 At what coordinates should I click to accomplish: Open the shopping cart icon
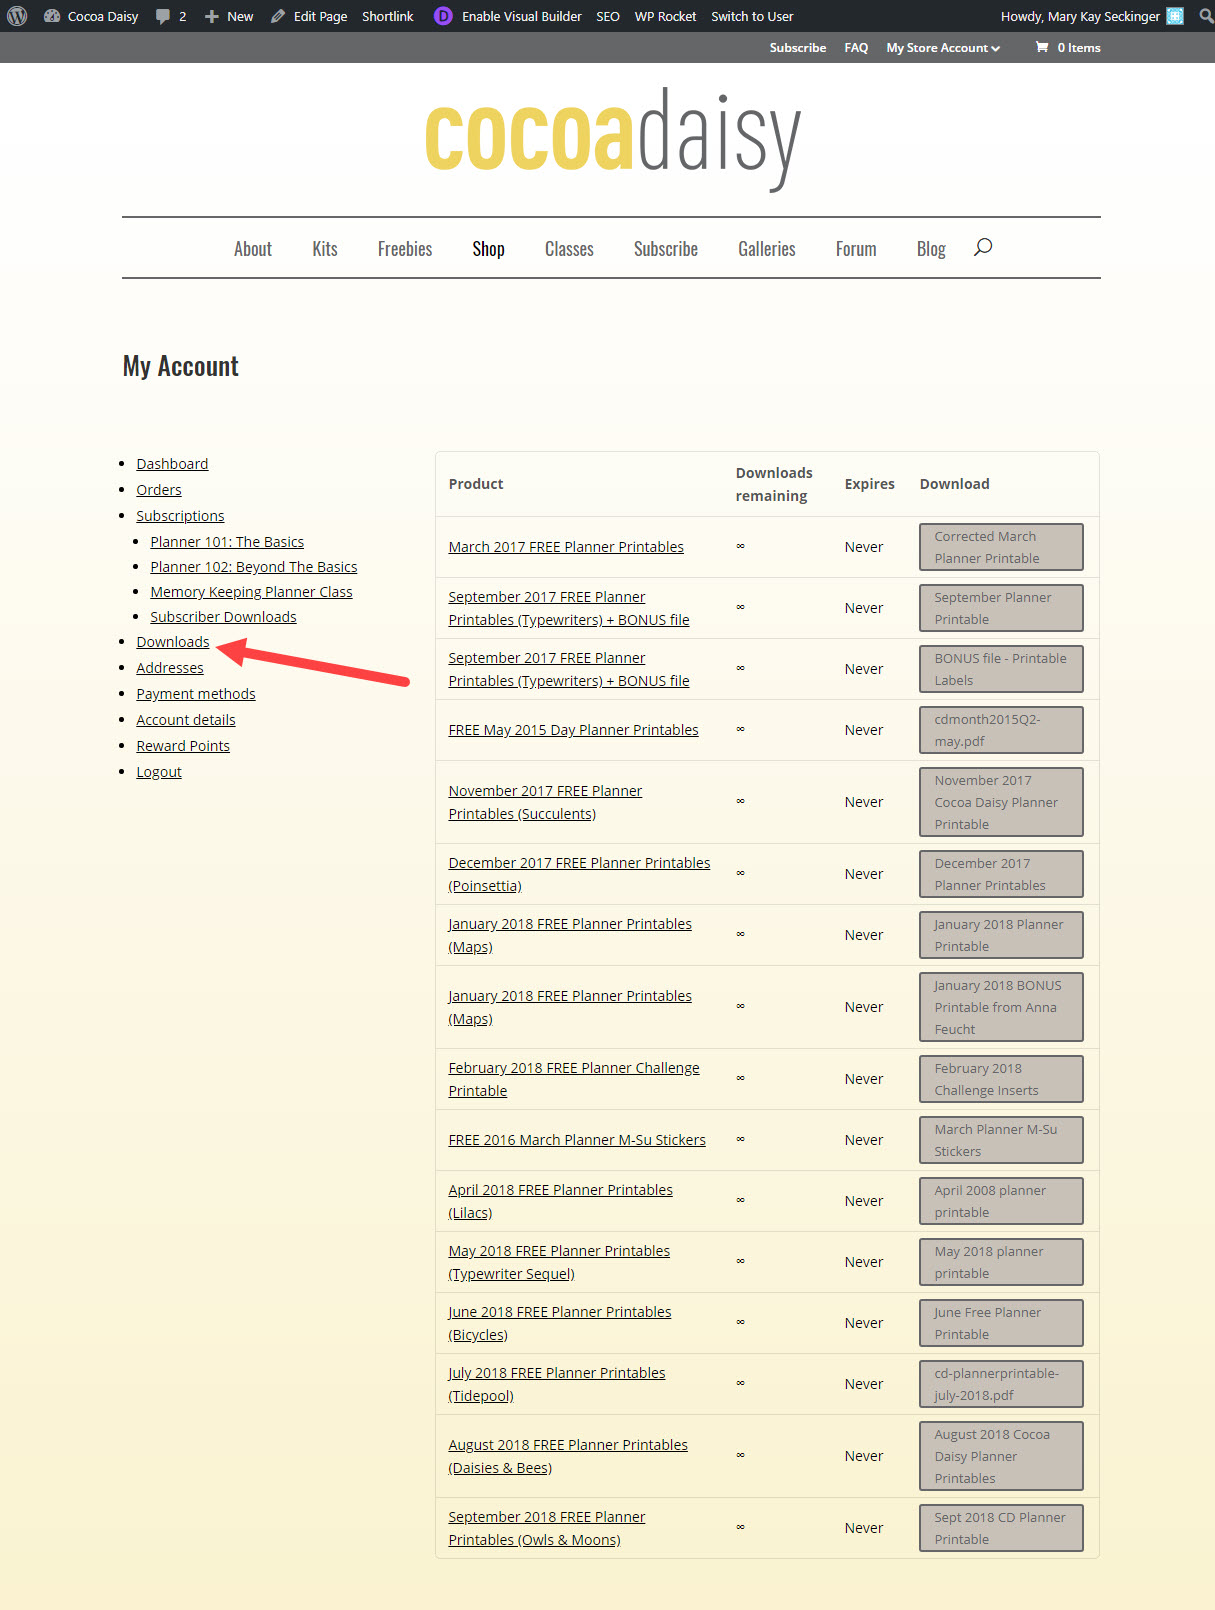[x=1042, y=47]
